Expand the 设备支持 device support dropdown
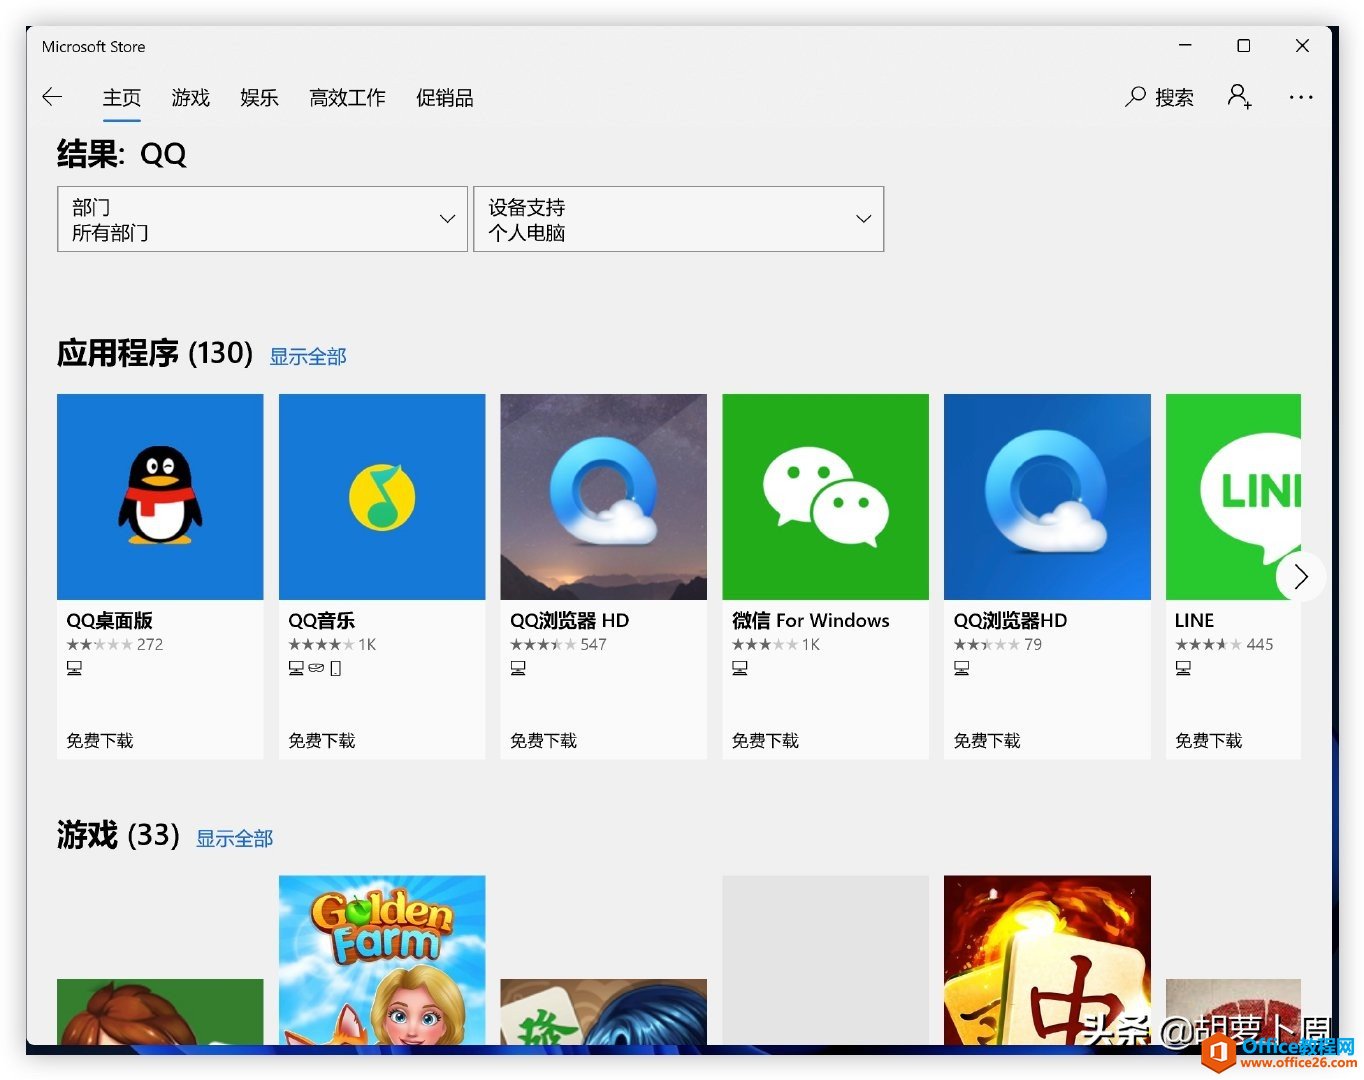The height and width of the screenshot is (1080, 1364). pyautogui.click(x=678, y=219)
